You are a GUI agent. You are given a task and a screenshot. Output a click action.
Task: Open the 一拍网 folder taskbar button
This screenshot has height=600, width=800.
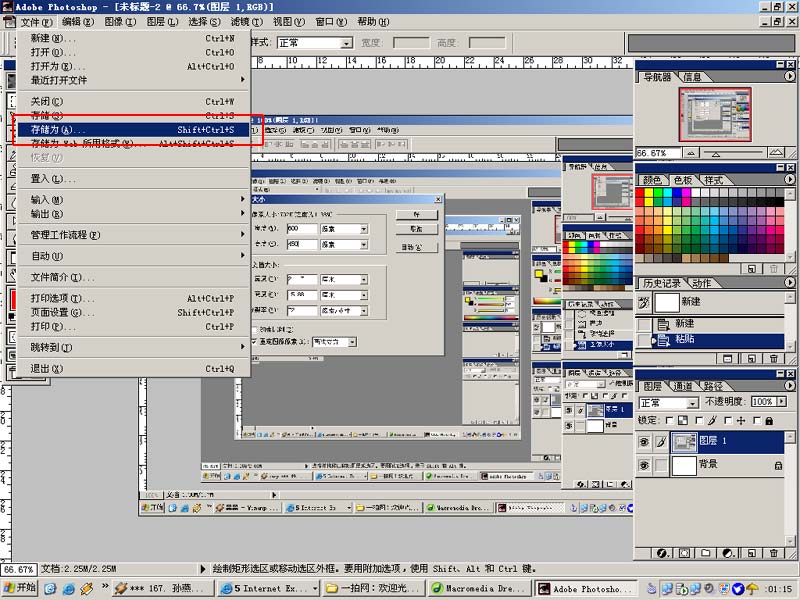(374, 588)
